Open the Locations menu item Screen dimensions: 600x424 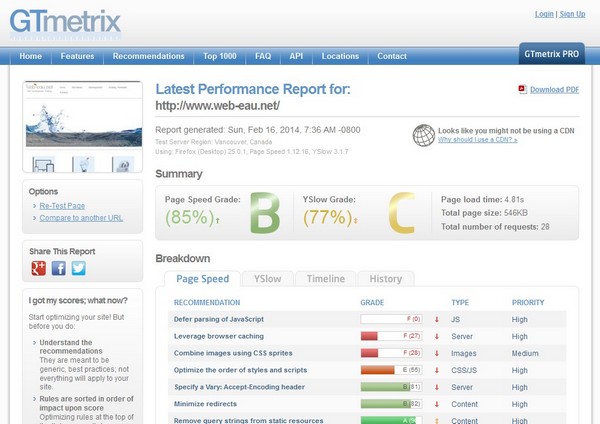tap(340, 56)
